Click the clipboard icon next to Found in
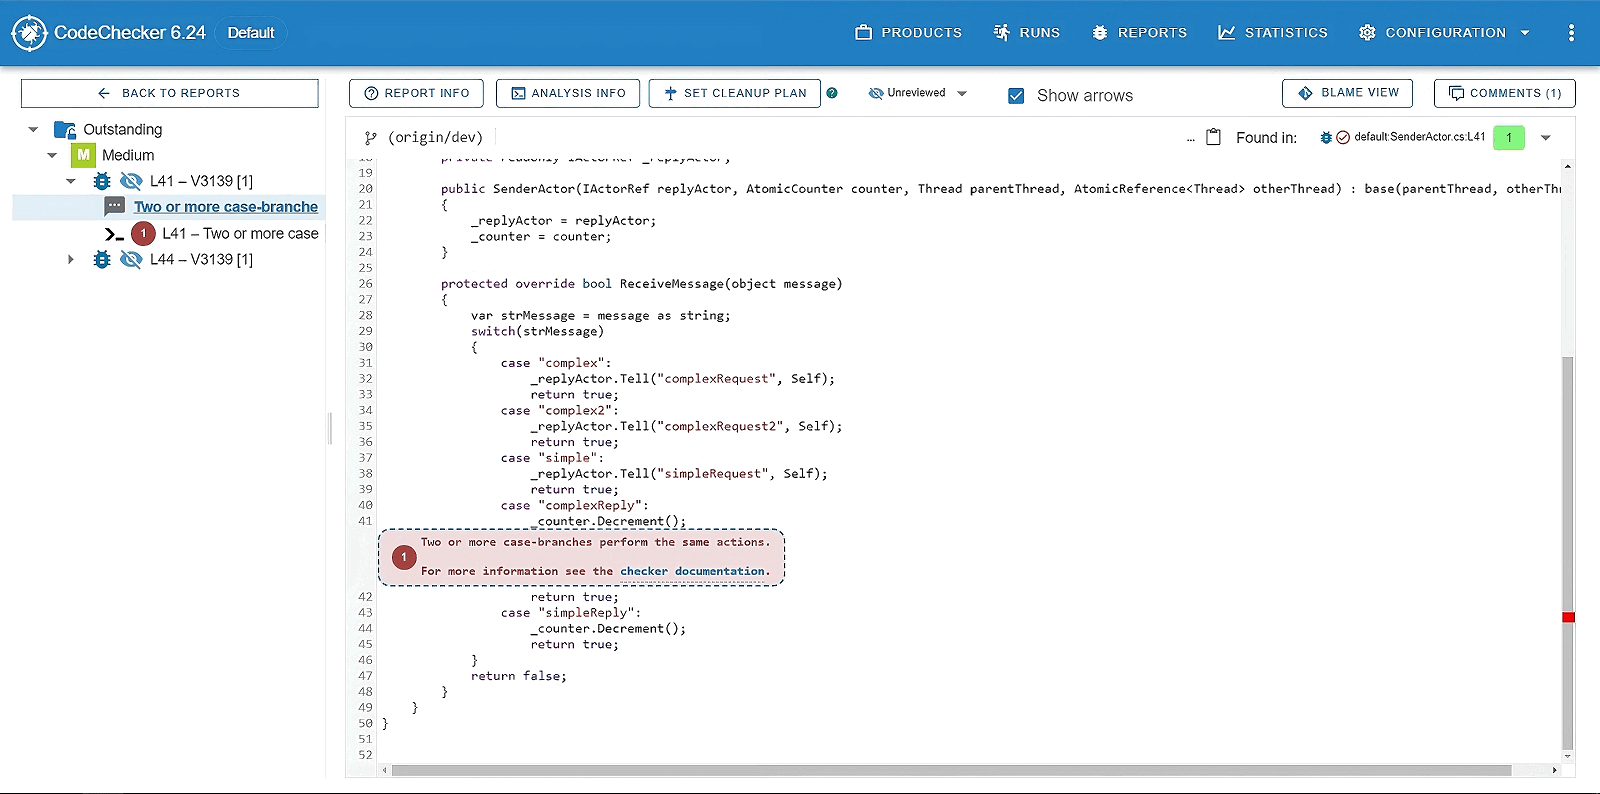The width and height of the screenshot is (1600, 794). (1213, 137)
